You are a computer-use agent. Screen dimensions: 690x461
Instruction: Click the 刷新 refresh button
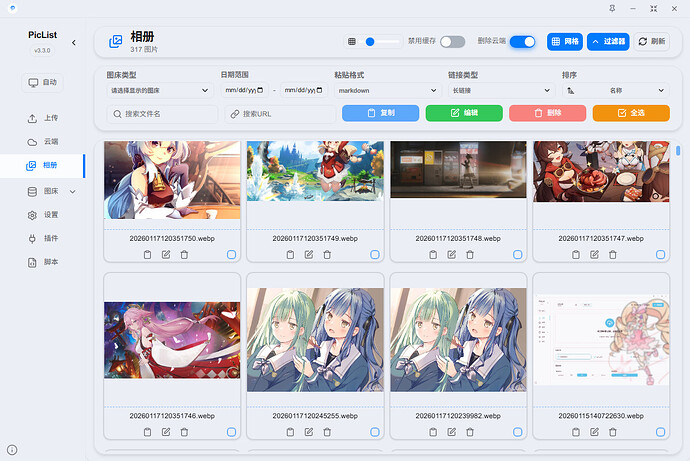(652, 42)
